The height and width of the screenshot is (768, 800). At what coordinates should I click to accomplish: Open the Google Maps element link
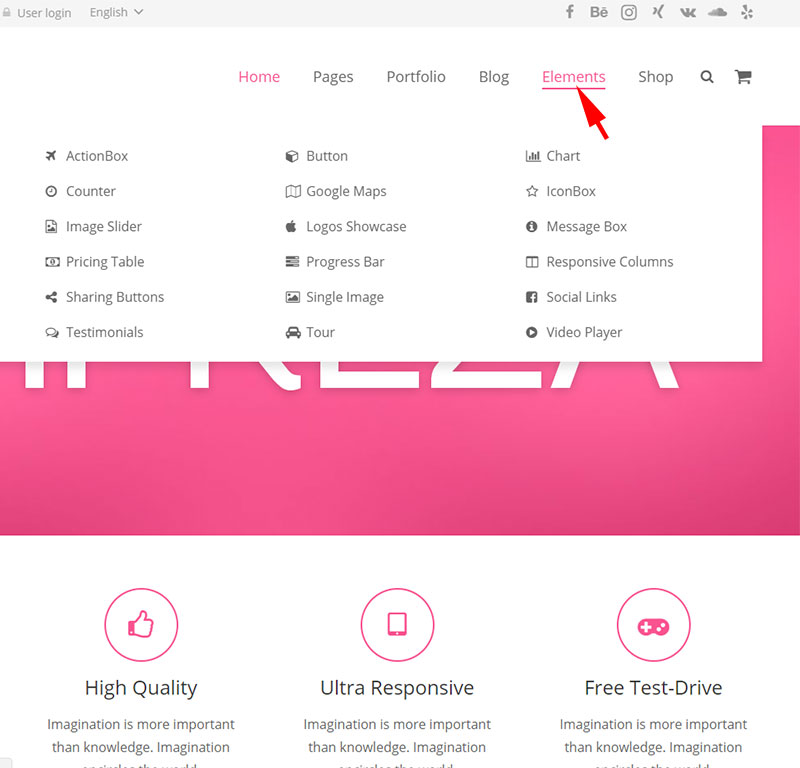point(345,191)
